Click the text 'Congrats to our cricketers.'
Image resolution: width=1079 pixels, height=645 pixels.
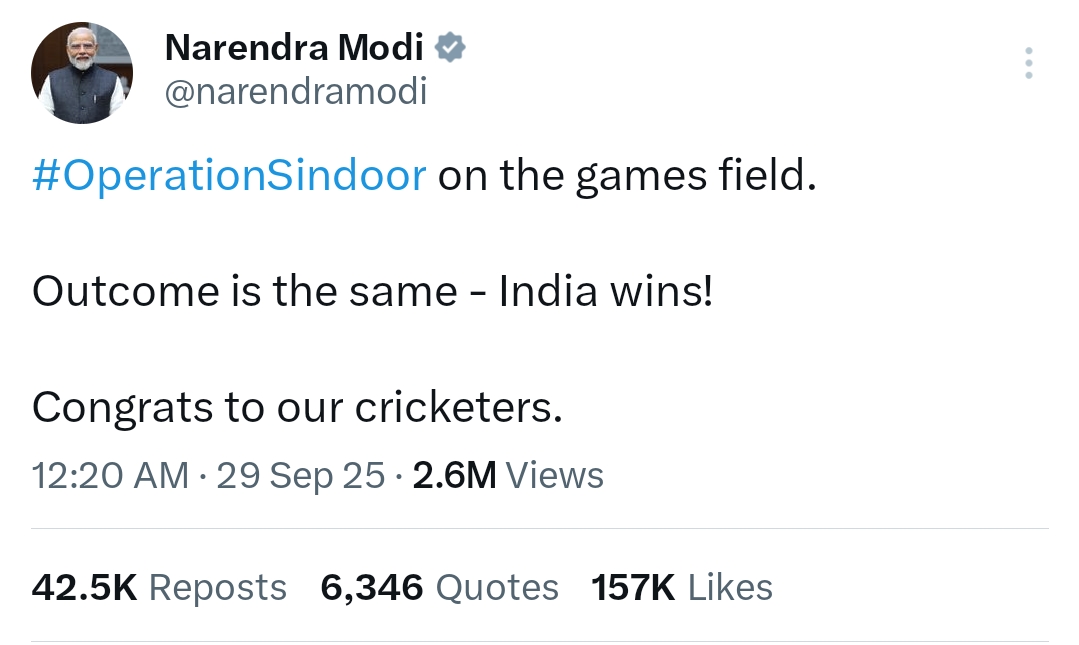(297, 407)
